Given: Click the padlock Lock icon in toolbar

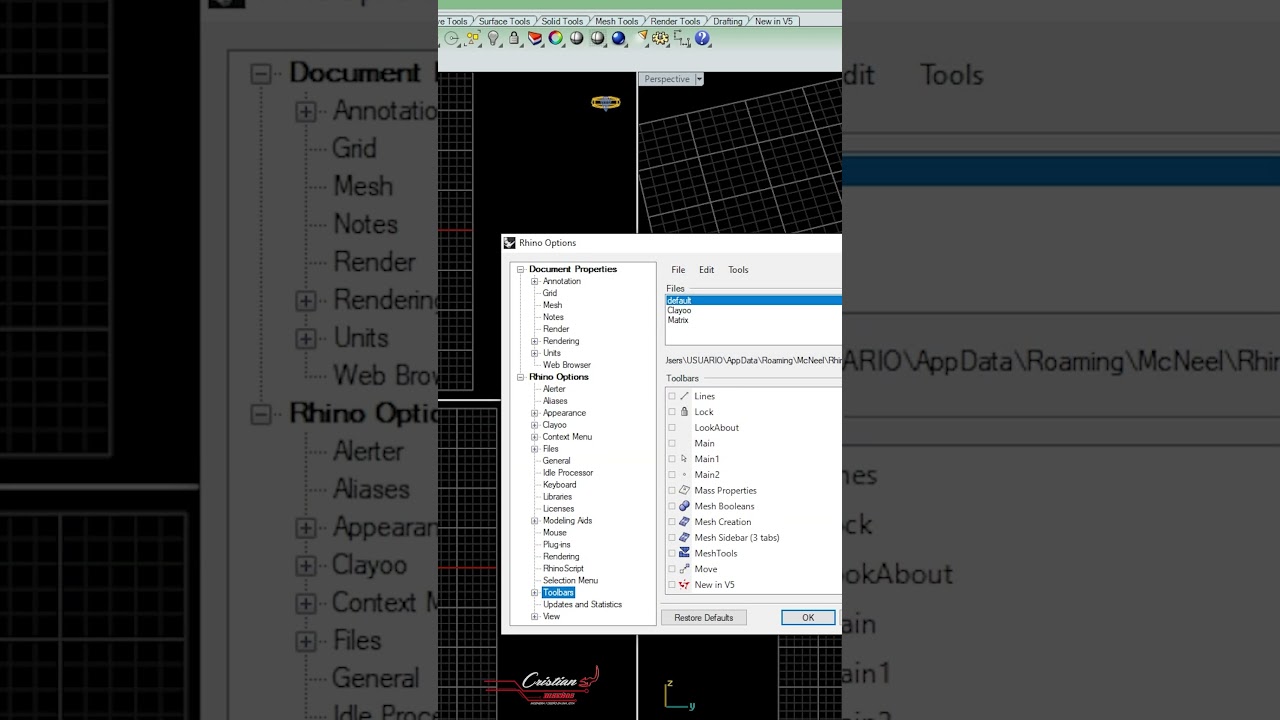Looking at the screenshot, I should pos(514,38).
